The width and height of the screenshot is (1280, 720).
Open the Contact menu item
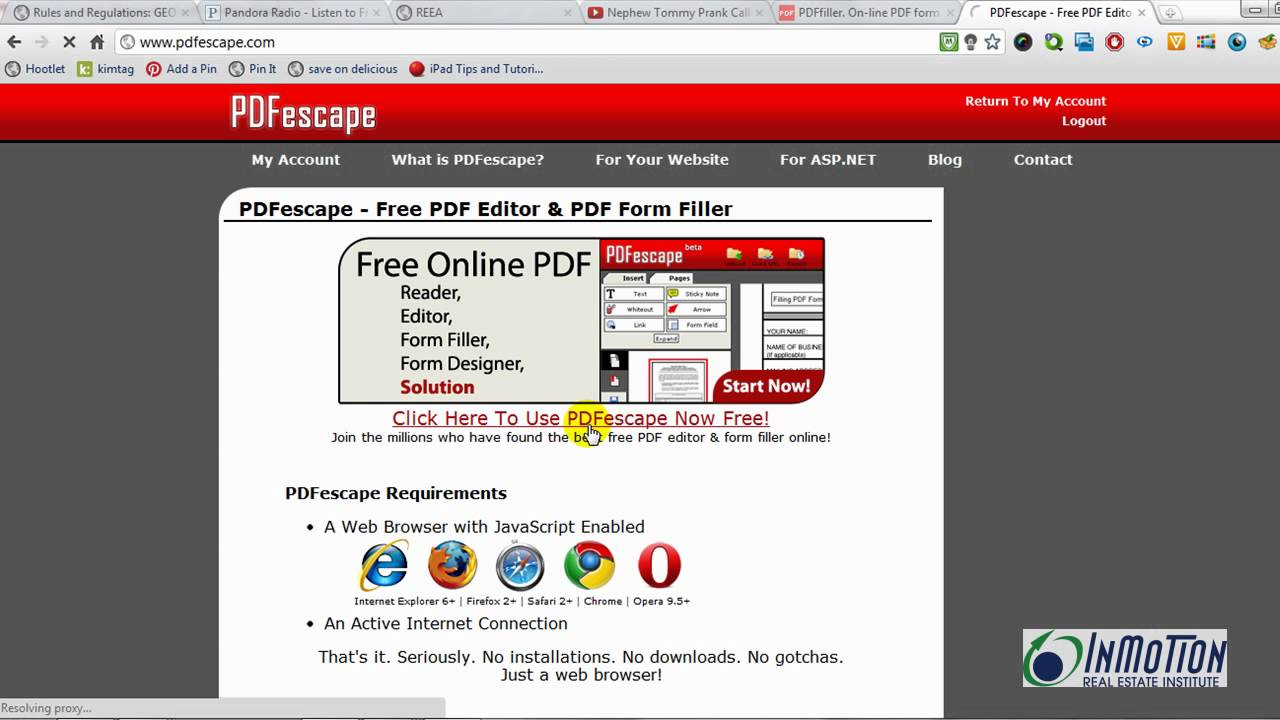click(1043, 159)
